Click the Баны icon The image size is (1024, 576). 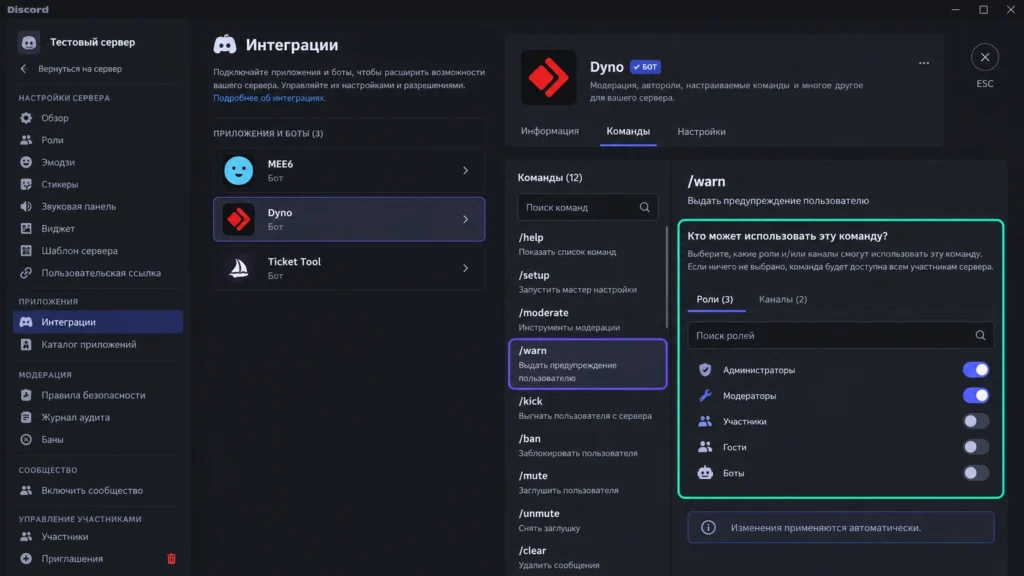(26, 440)
